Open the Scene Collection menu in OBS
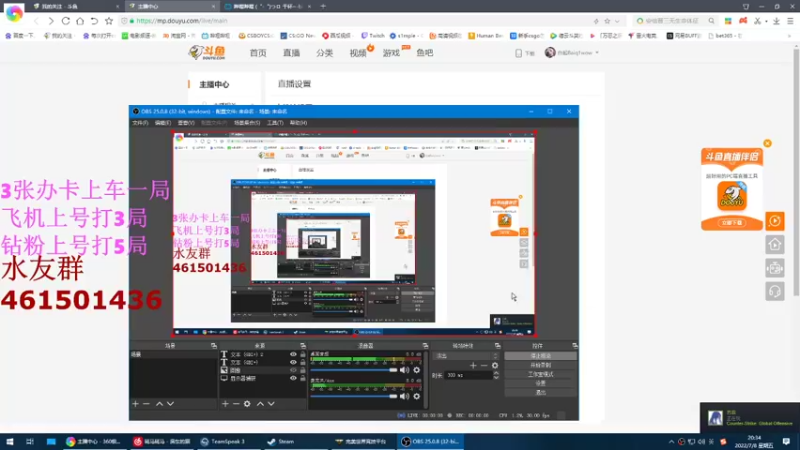Viewport: 800px width, 450px height. click(x=247, y=123)
